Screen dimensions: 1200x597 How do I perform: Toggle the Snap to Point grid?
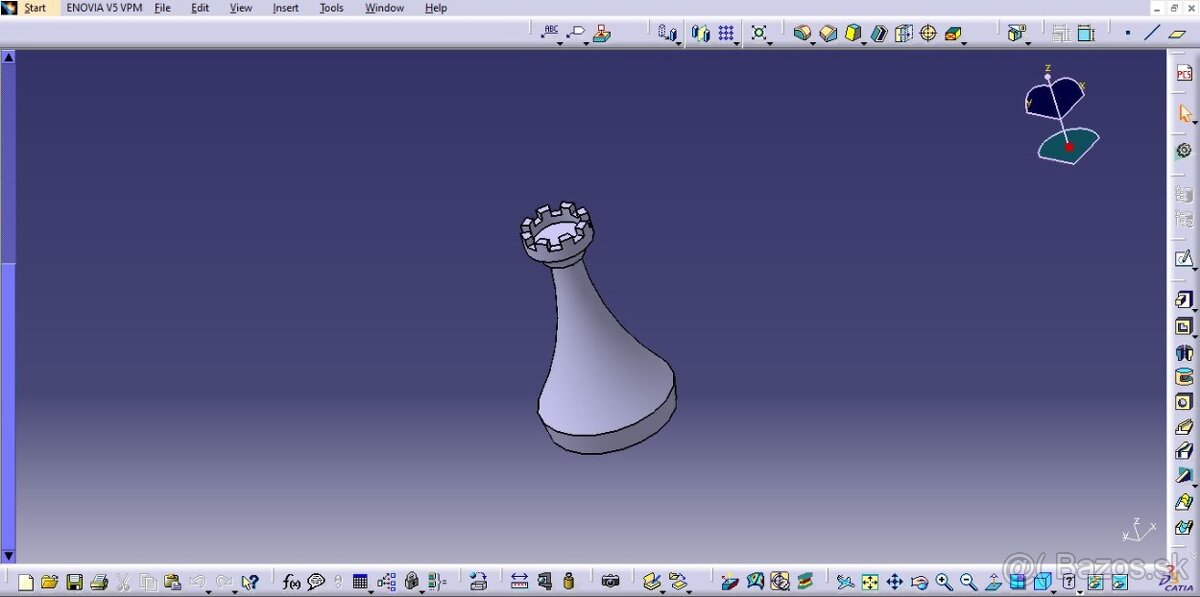[x=727, y=33]
